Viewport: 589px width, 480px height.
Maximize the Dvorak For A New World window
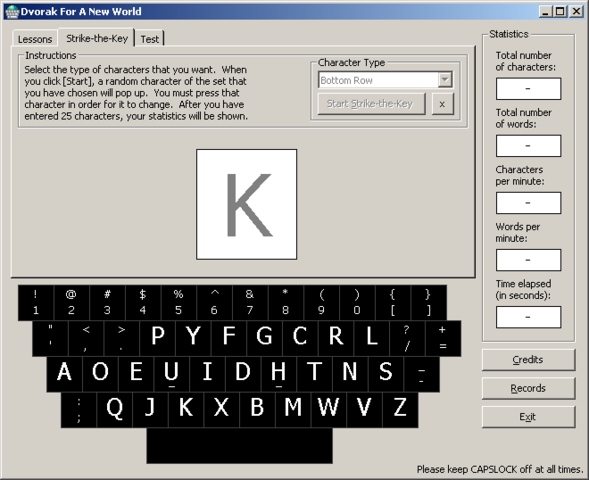(x=560, y=12)
